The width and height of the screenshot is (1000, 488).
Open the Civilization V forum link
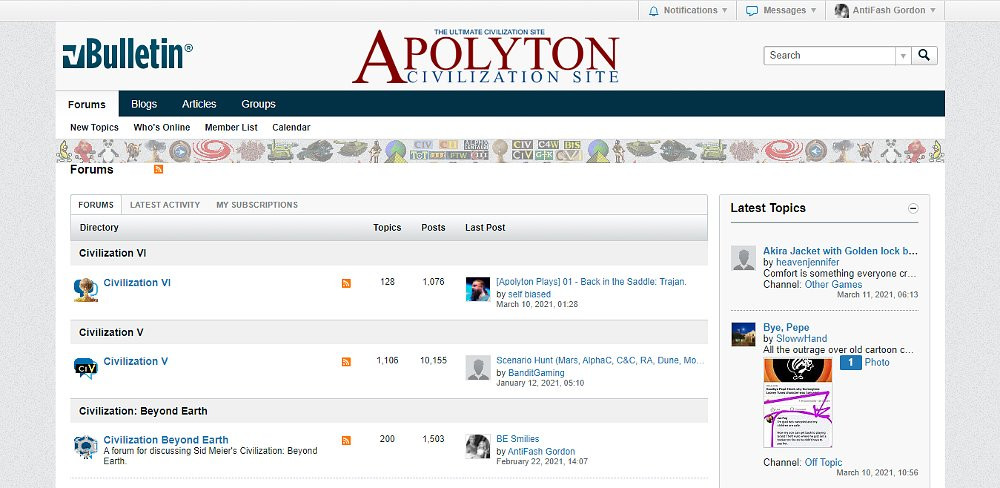[136, 361]
